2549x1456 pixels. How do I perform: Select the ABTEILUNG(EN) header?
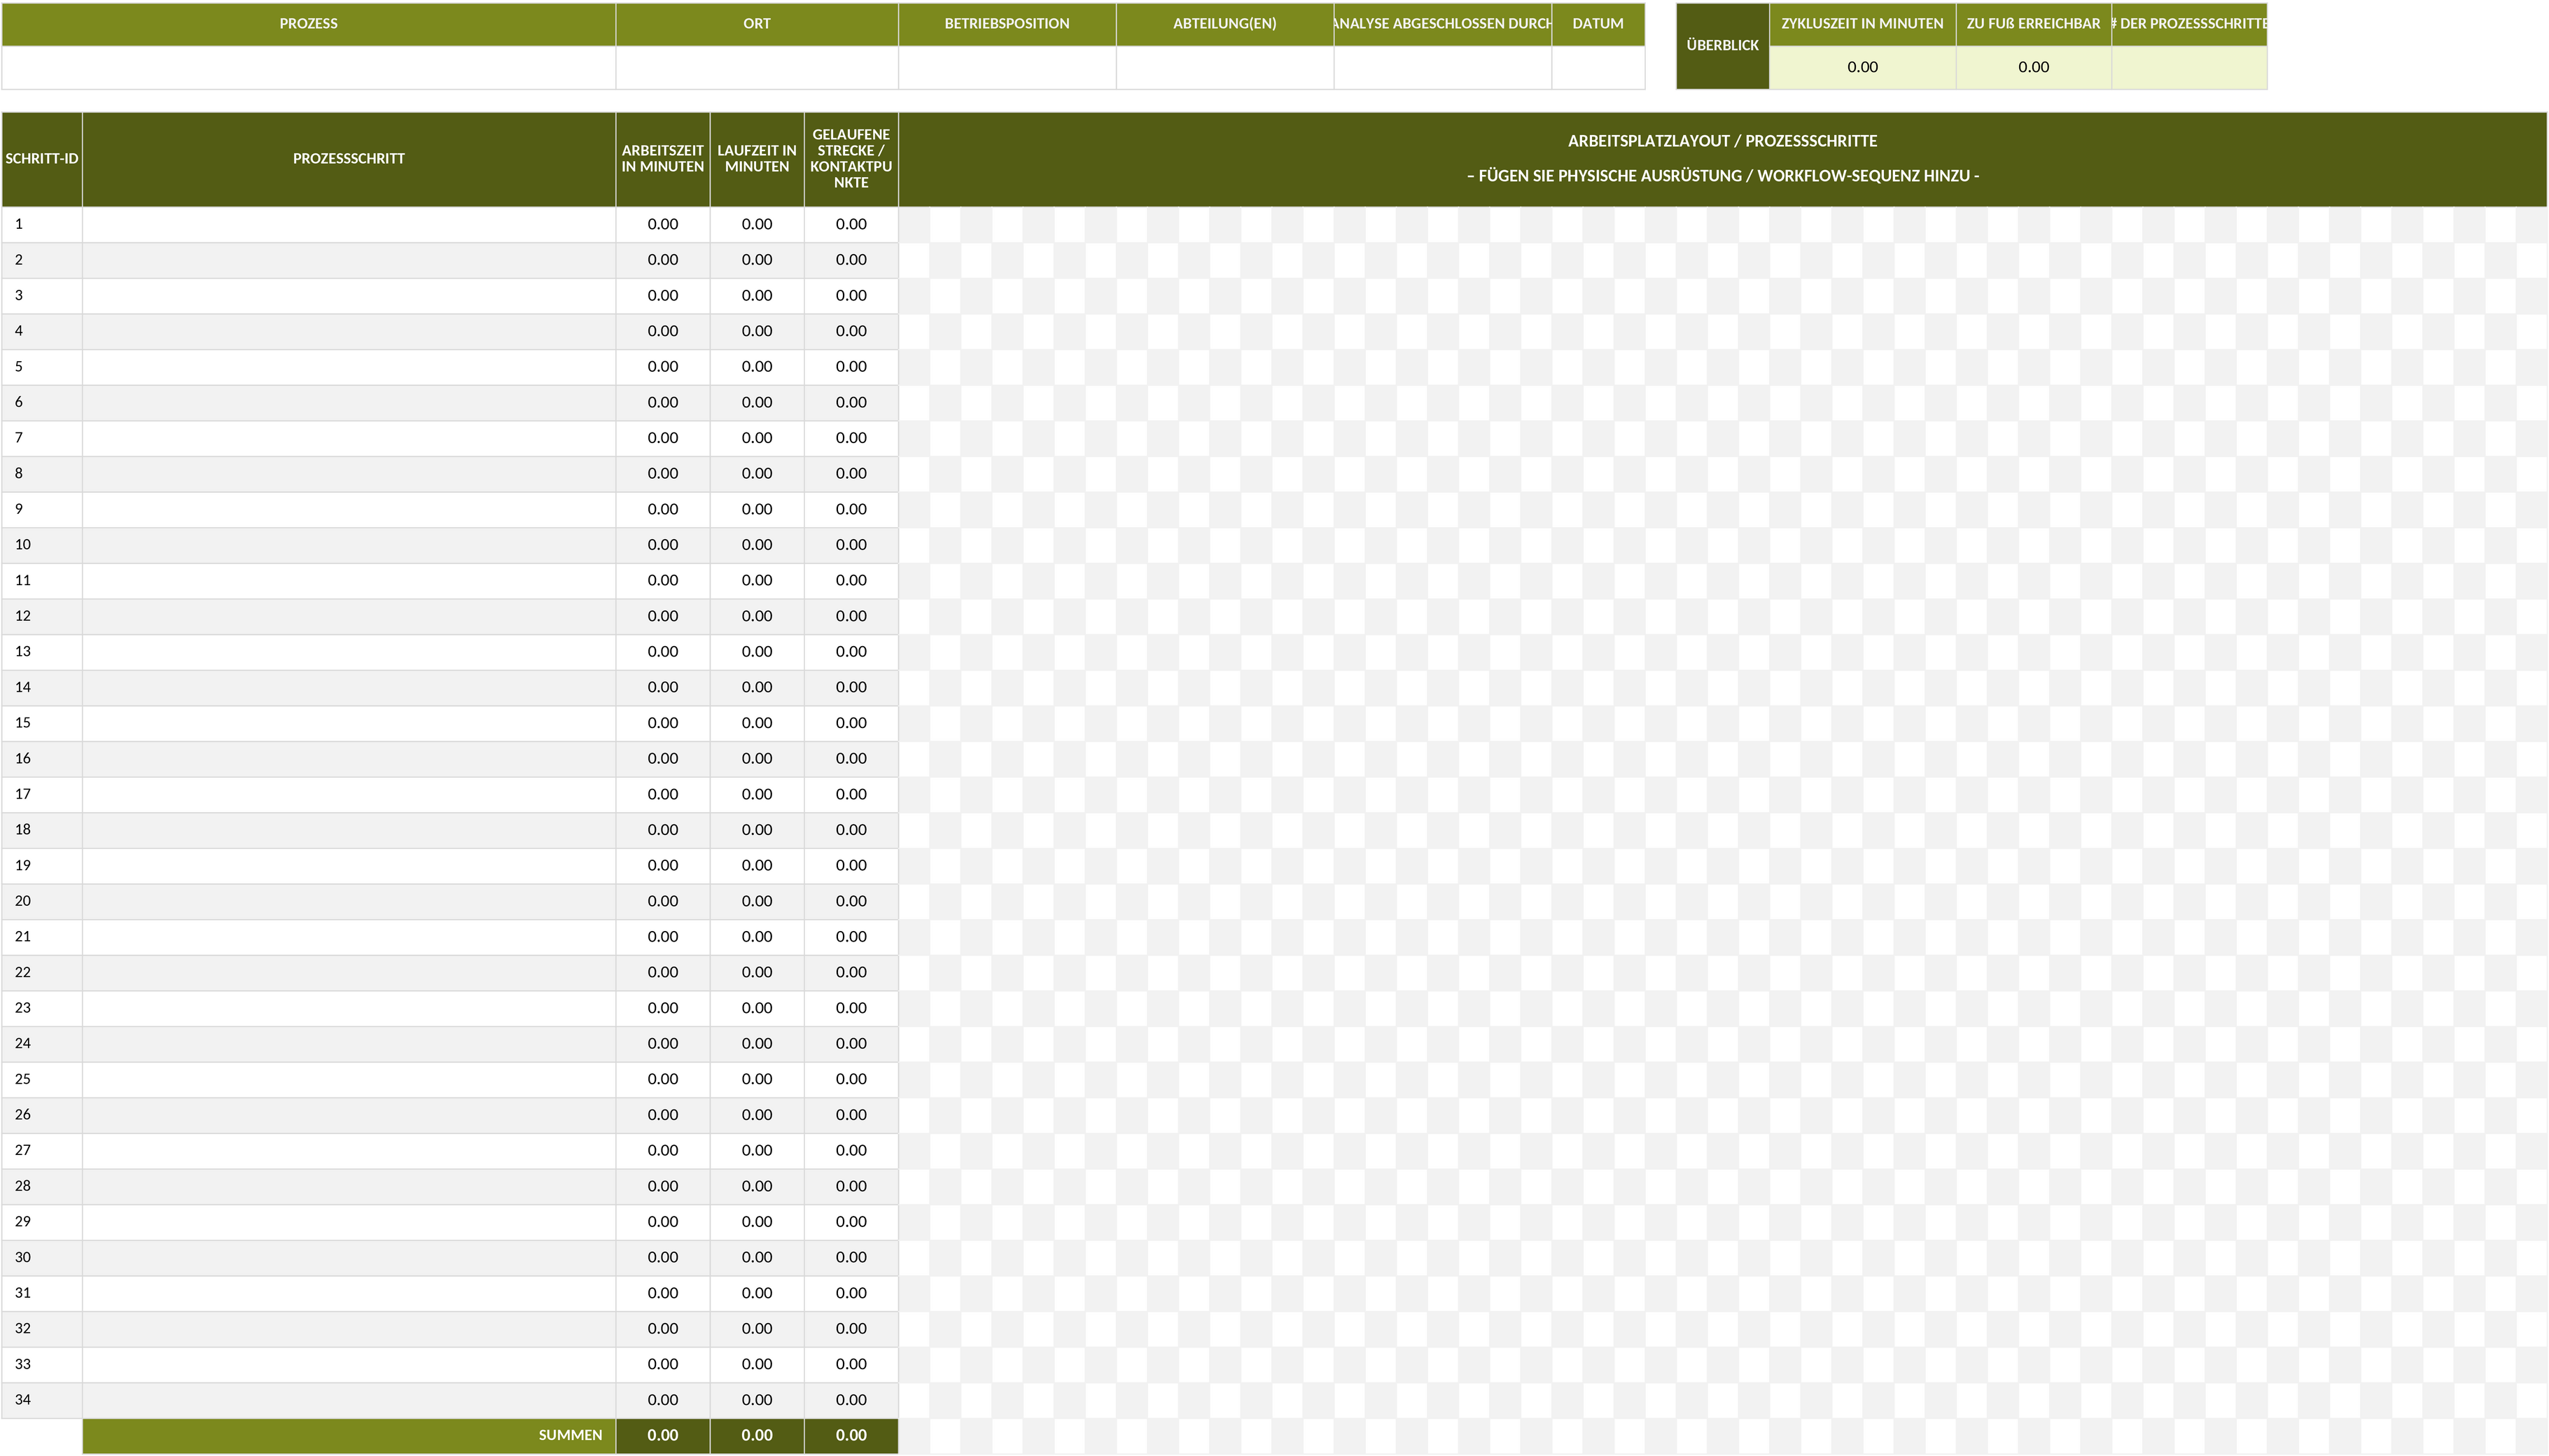click(x=1225, y=24)
